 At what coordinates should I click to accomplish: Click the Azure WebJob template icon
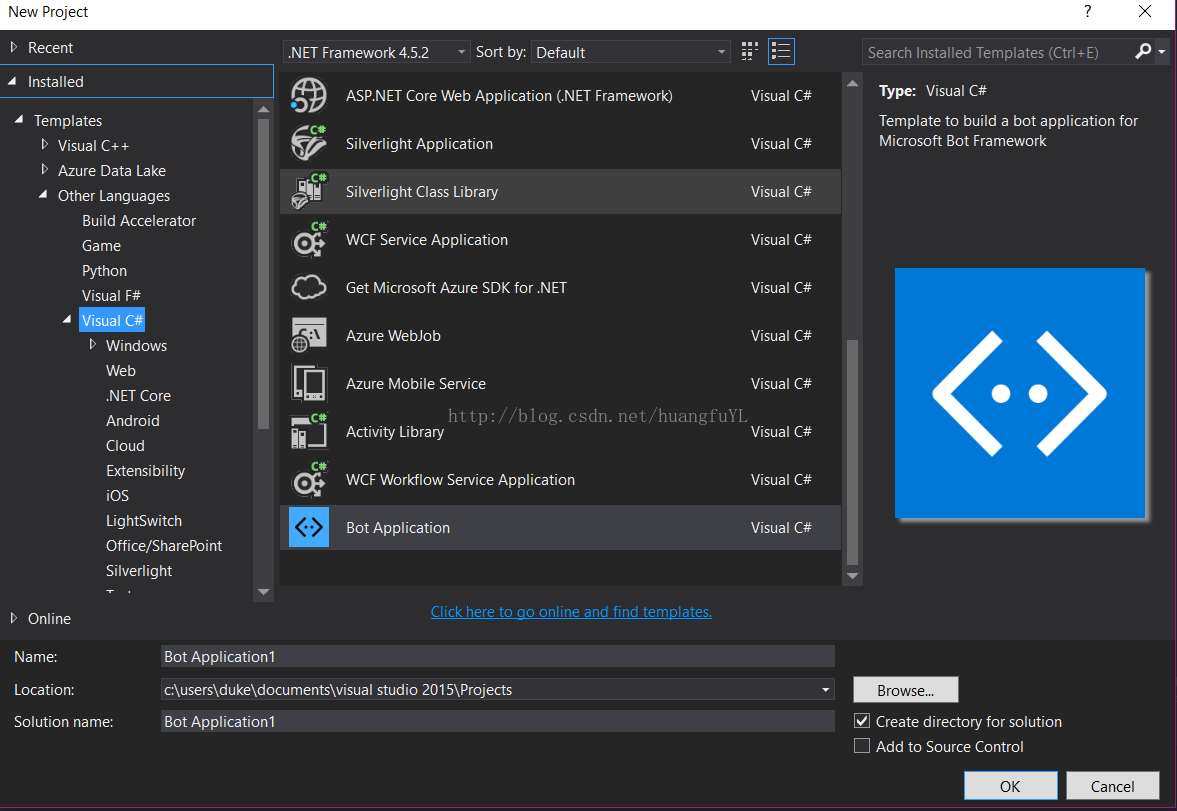point(309,336)
